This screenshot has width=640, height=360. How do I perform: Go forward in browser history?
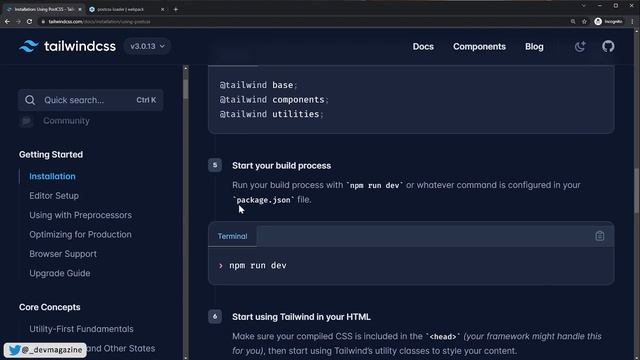click(x=18, y=21)
